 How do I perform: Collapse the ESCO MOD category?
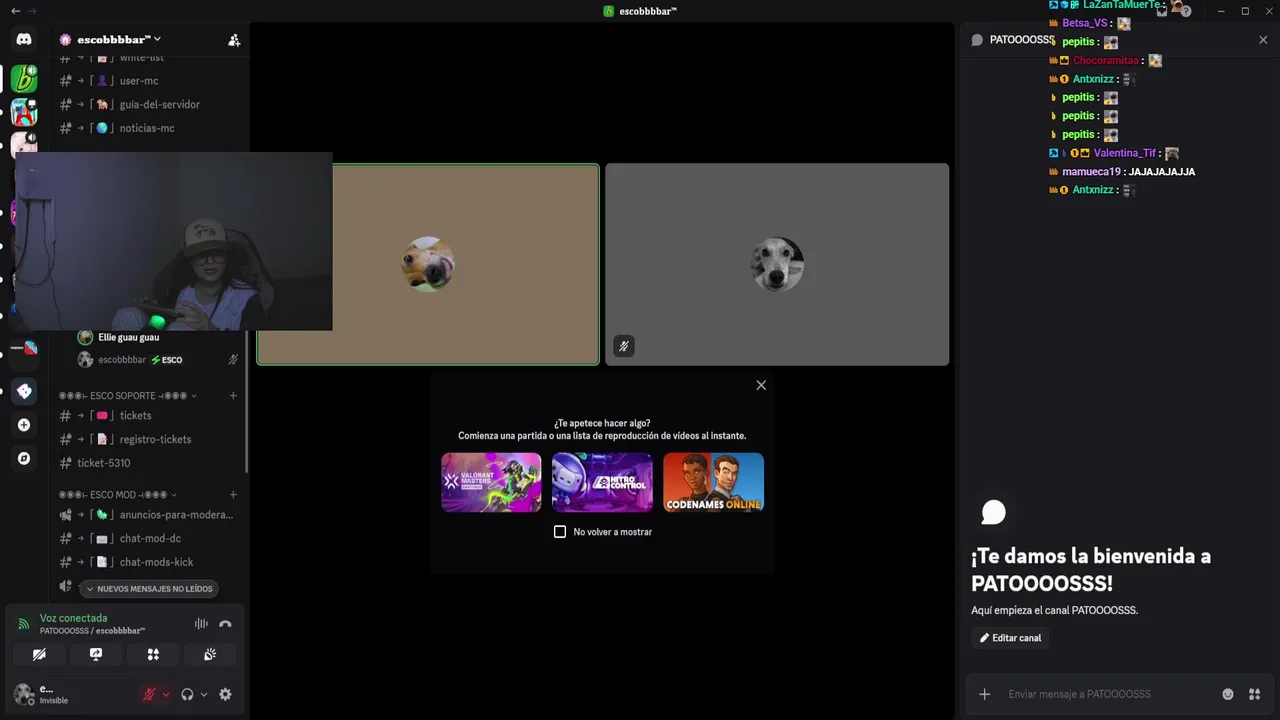(x=118, y=494)
